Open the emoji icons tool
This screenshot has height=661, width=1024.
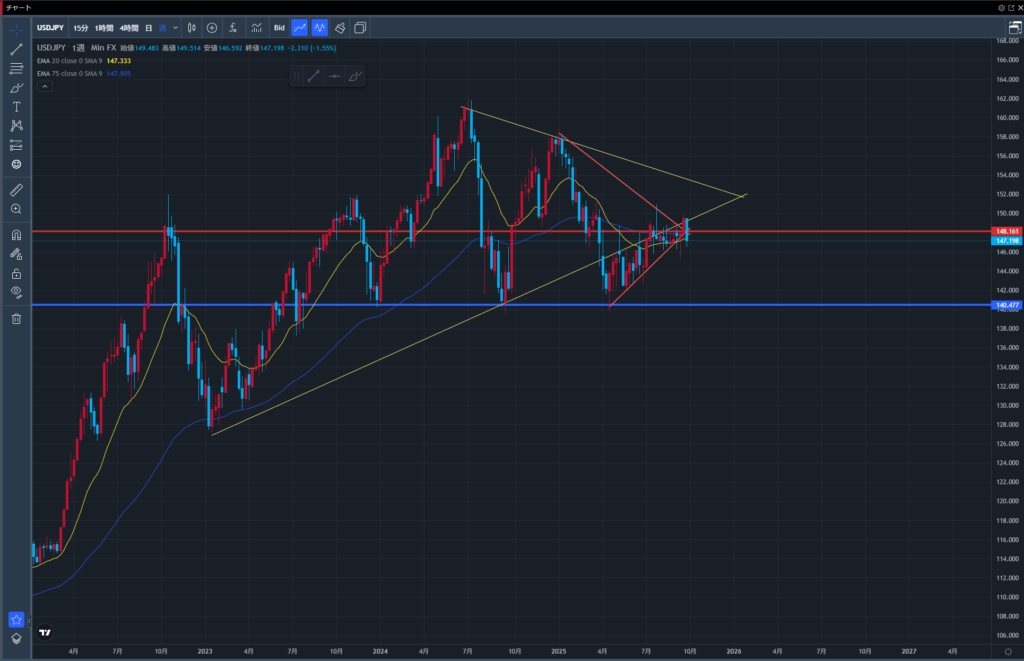click(16, 164)
